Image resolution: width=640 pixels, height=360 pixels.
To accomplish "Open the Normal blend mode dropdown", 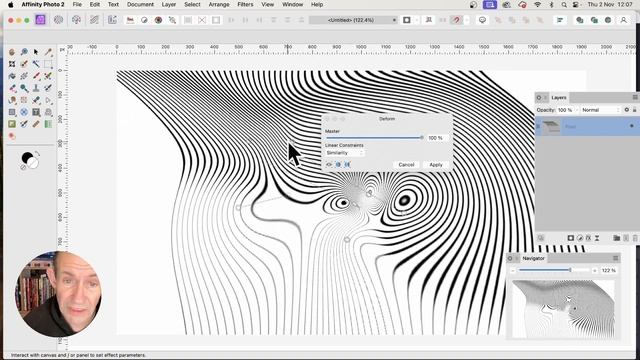I will point(601,110).
